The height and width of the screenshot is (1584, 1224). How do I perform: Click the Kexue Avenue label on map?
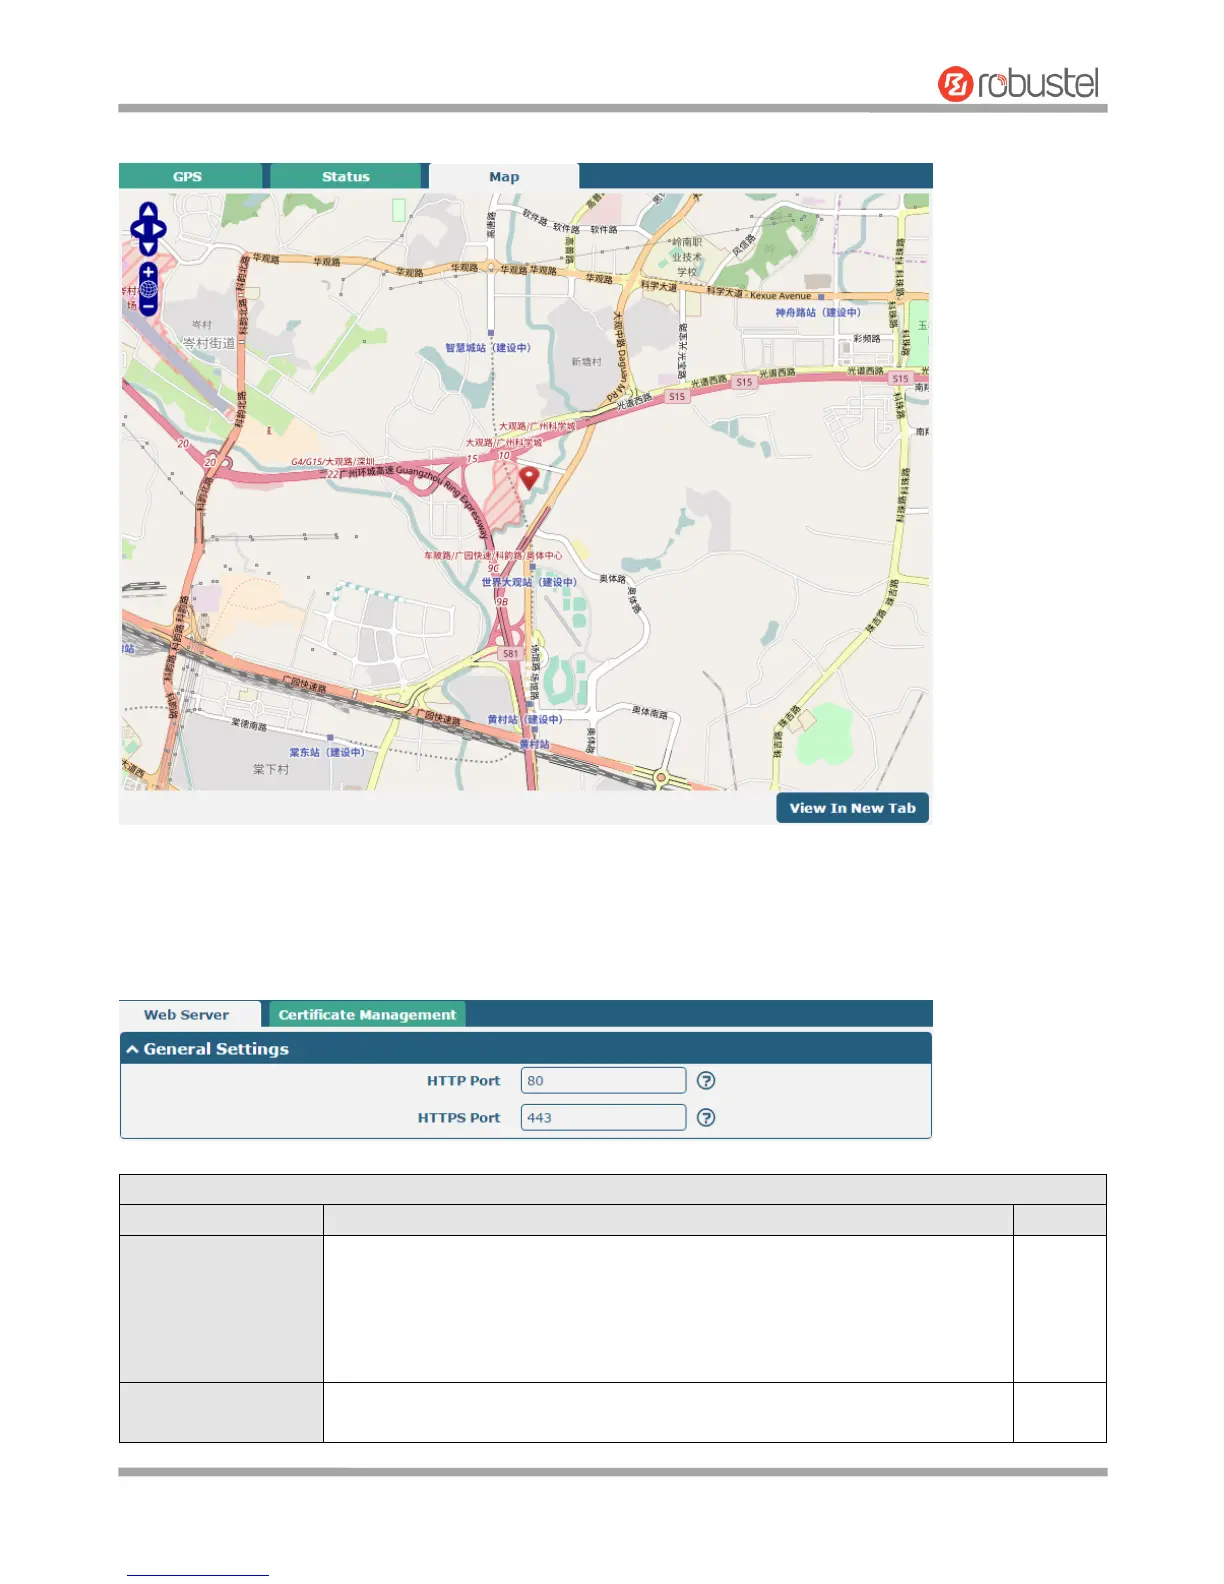pos(781,295)
